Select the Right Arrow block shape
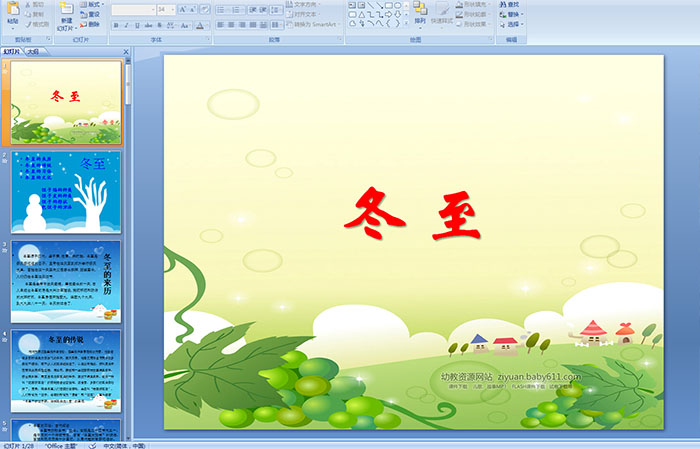 pos(388,14)
